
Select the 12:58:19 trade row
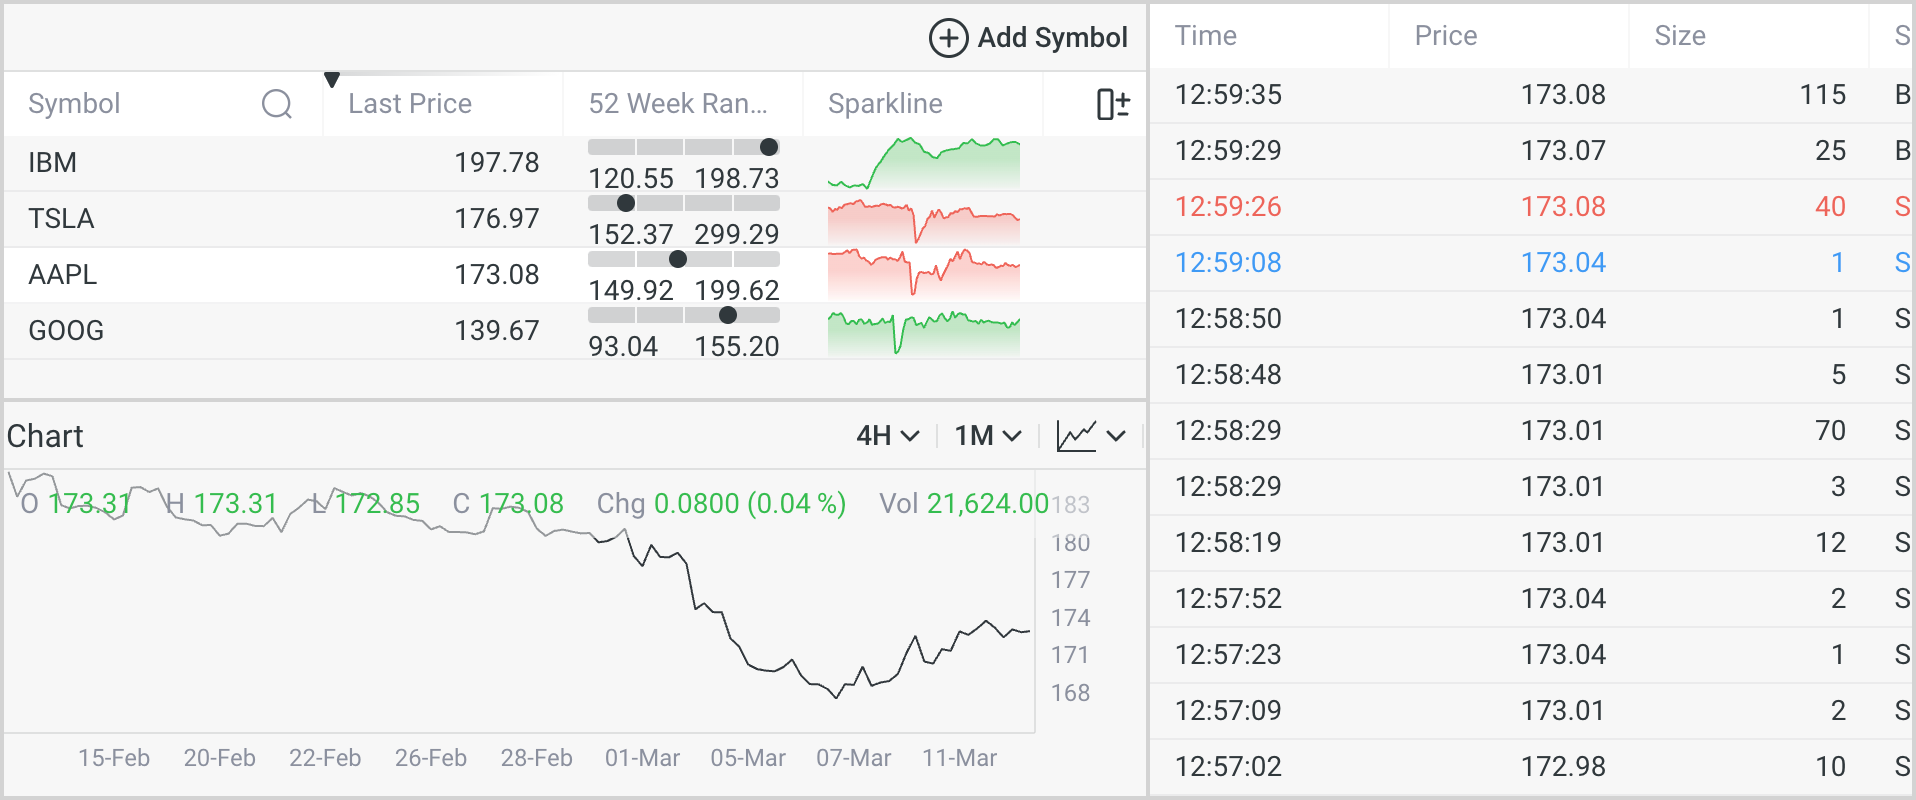1531,543
